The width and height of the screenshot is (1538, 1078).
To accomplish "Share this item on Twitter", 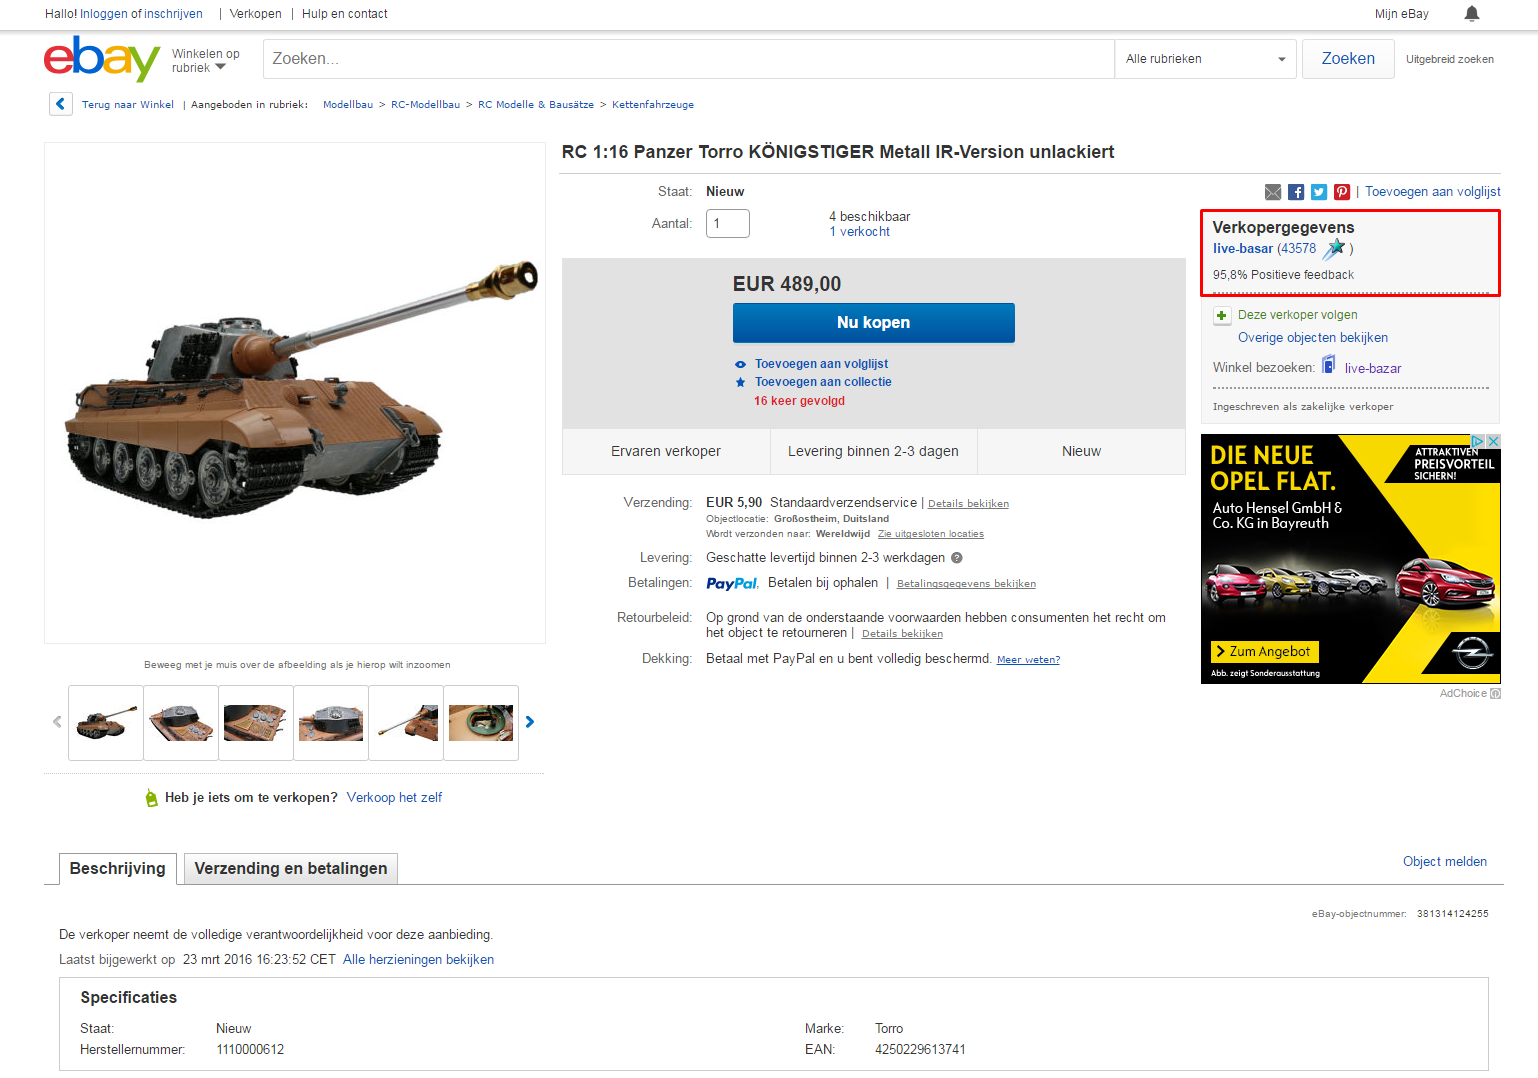I will coord(1319,192).
